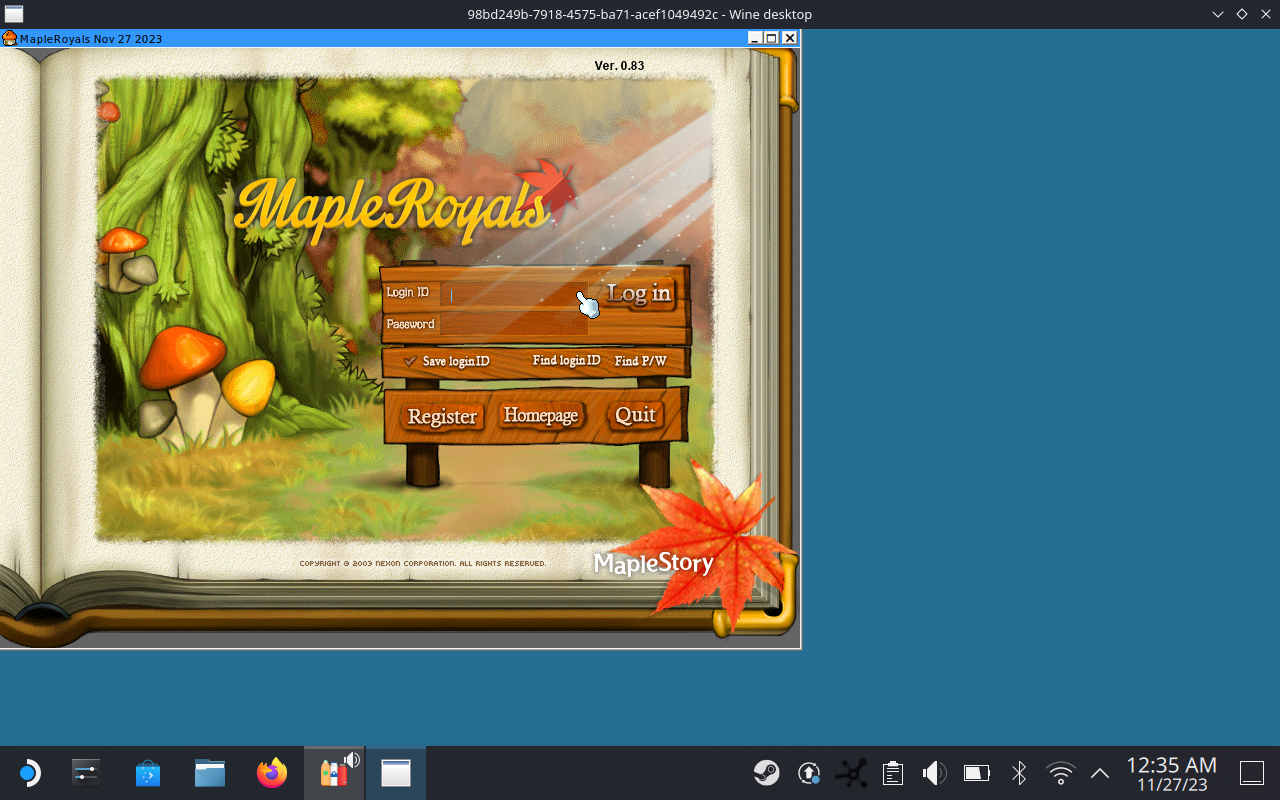Screen dimensions: 1280x800
Task: Click the MapleRoyals mushroom window icon
Action: 10,38
